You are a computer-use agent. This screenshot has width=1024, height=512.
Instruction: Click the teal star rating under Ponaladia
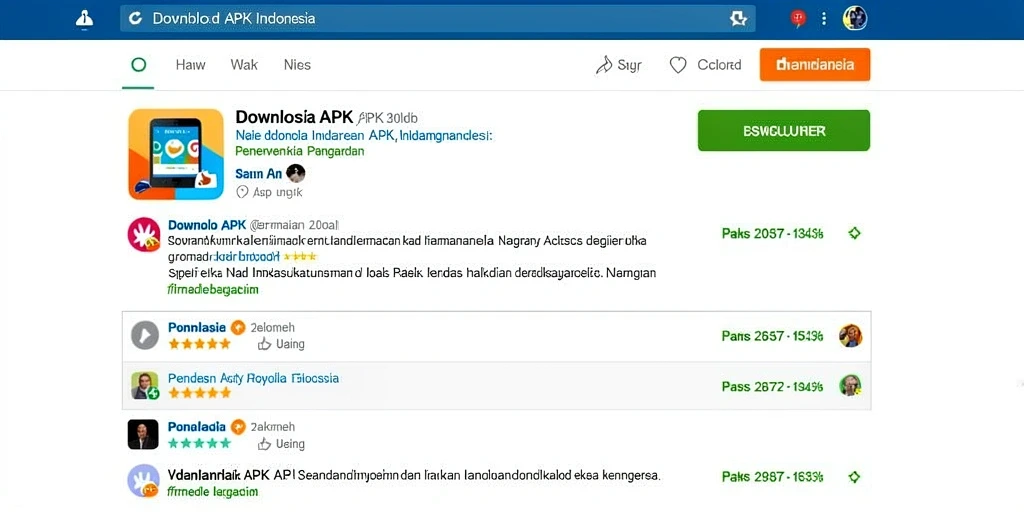(199, 443)
